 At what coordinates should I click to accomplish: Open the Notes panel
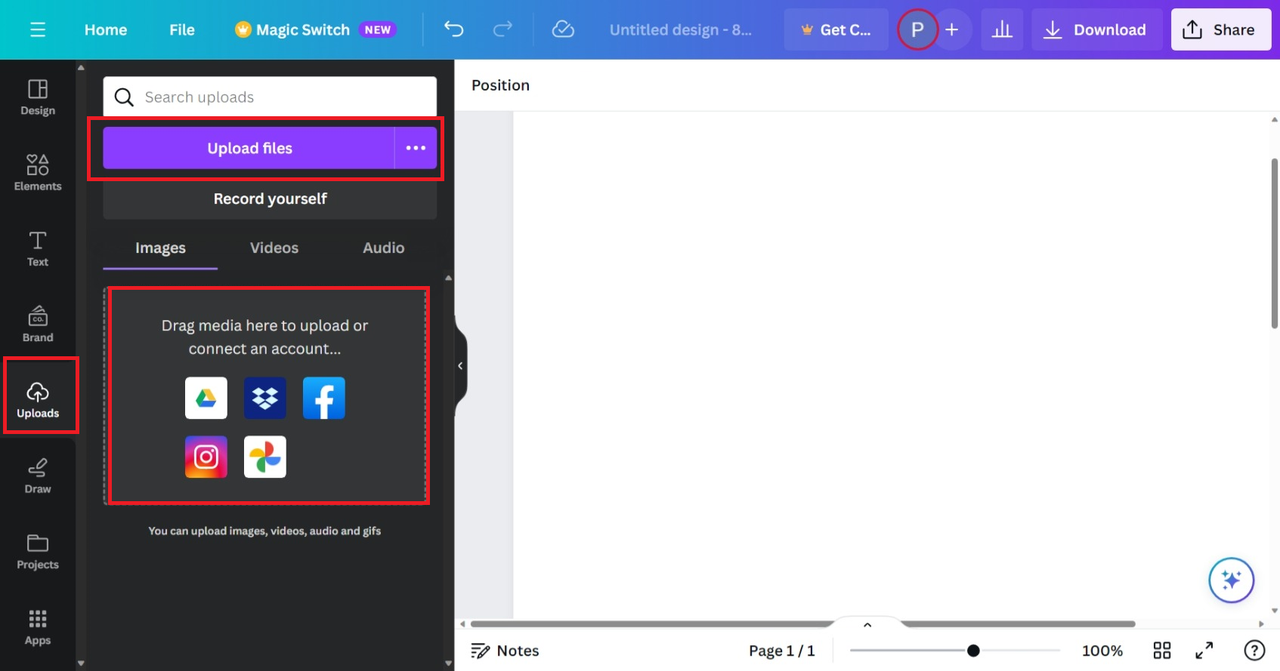(x=505, y=651)
